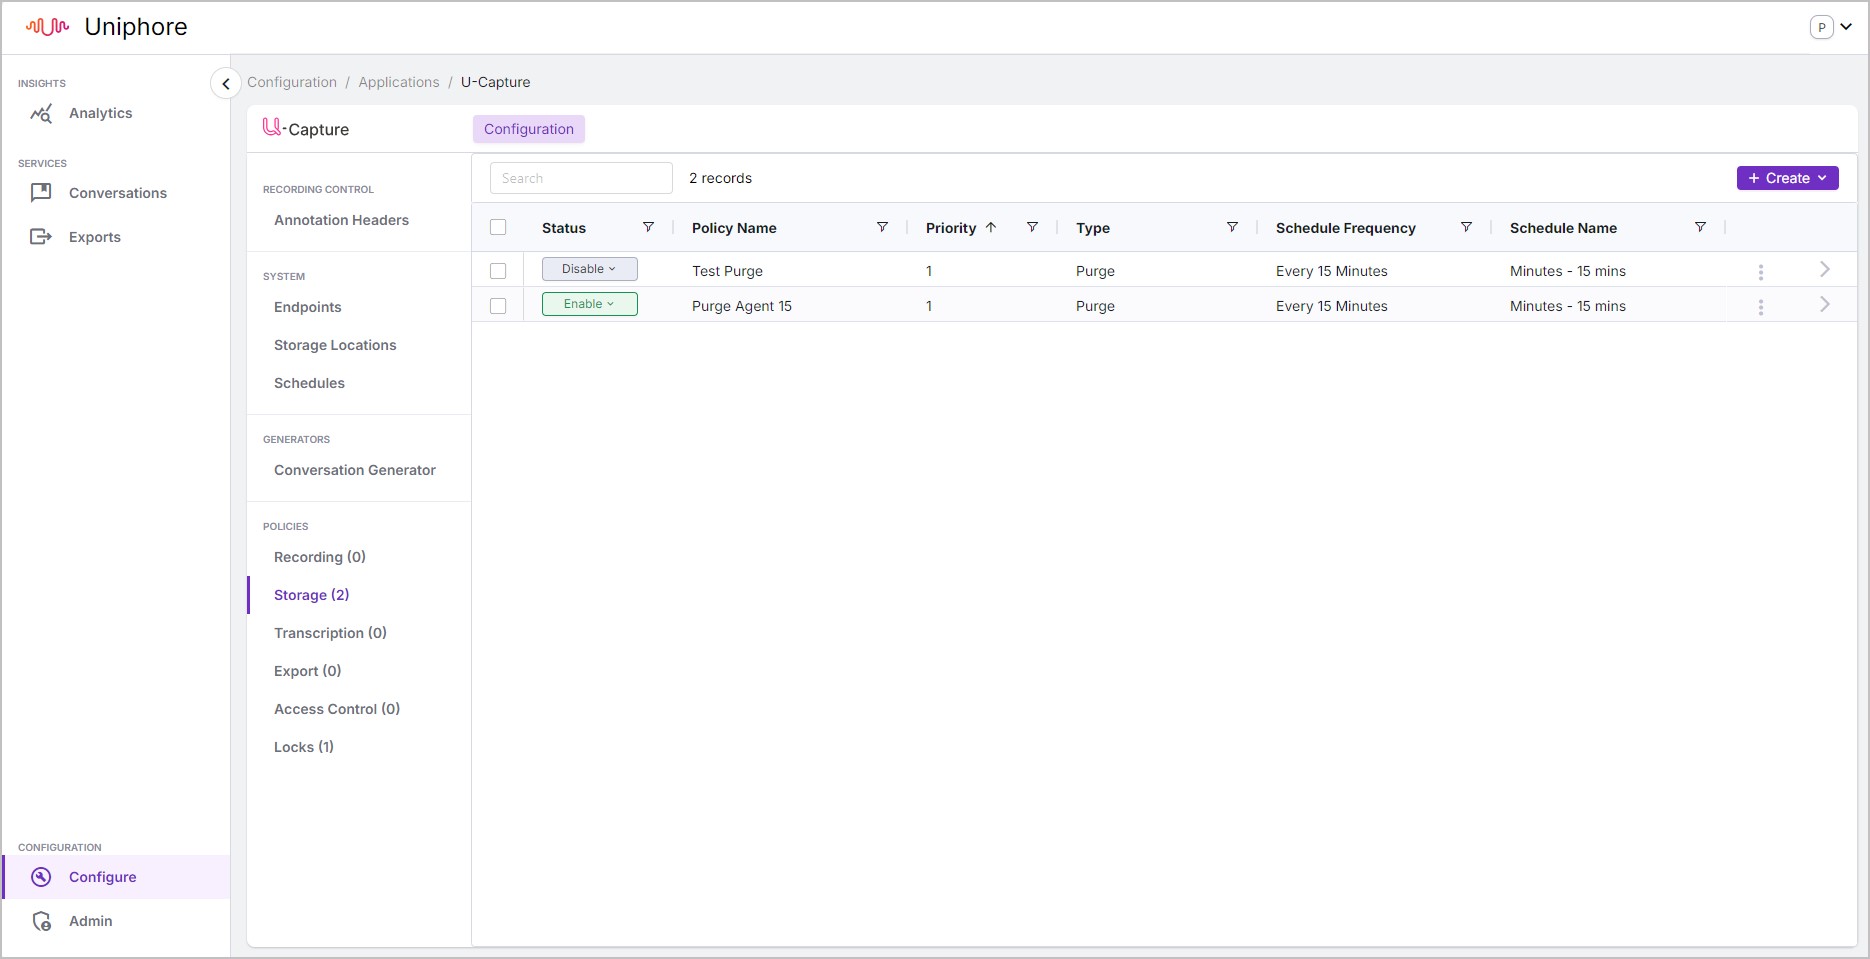Expand Purge Agent 15 row details arrow
Image resolution: width=1870 pixels, height=959 pixels.
[x=1825, y=304]
